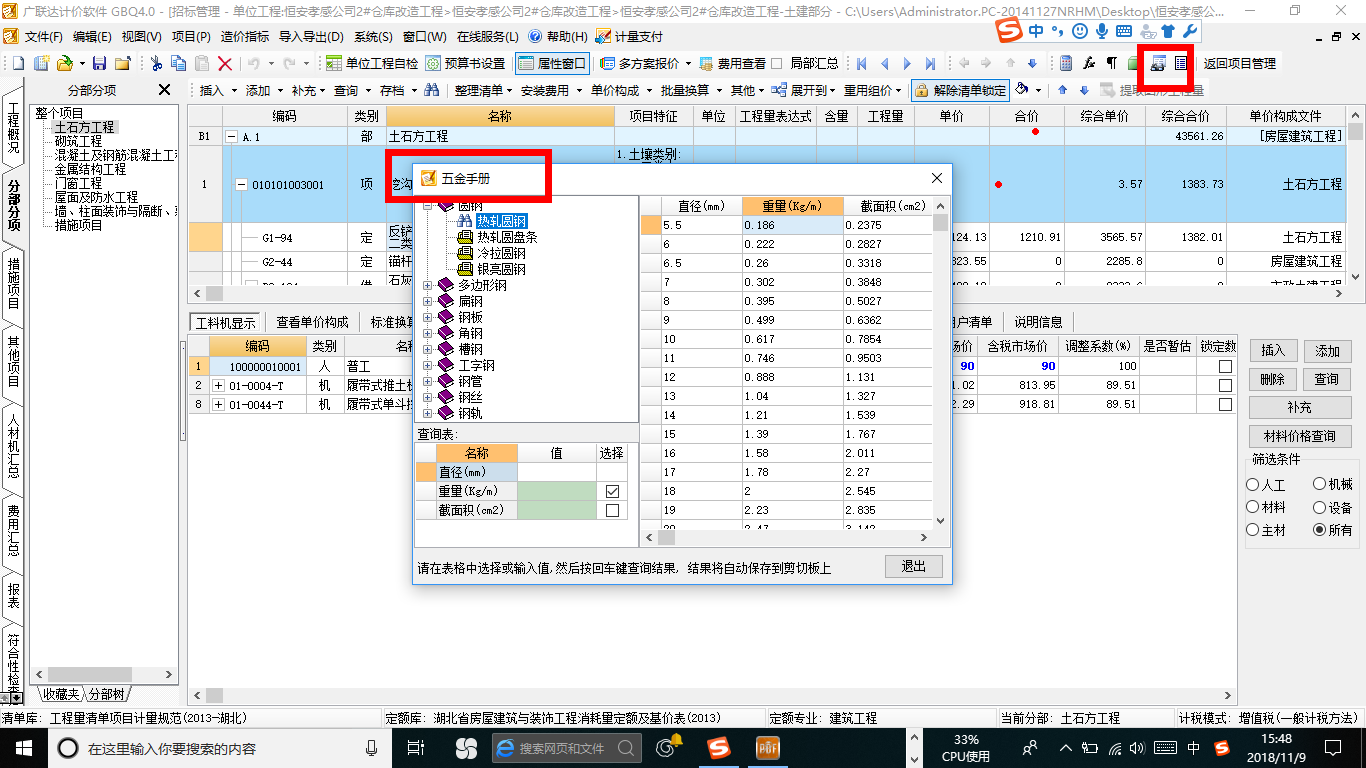Click the Copy toolbar icon
Screen dimensions: 1366x768
point(179,63)
